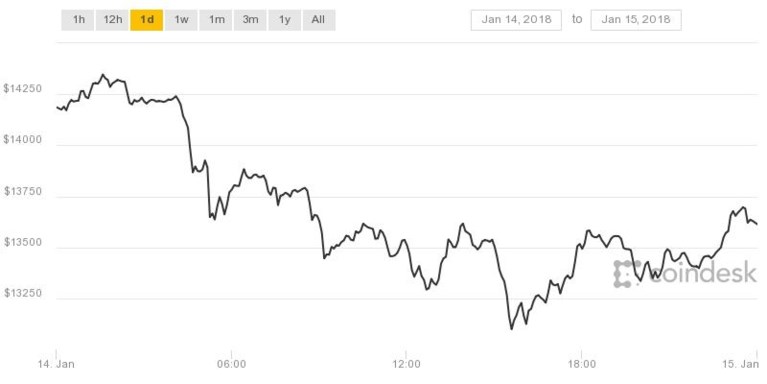Click the $14250 y-axis label
767x384 pixels.
23,89
